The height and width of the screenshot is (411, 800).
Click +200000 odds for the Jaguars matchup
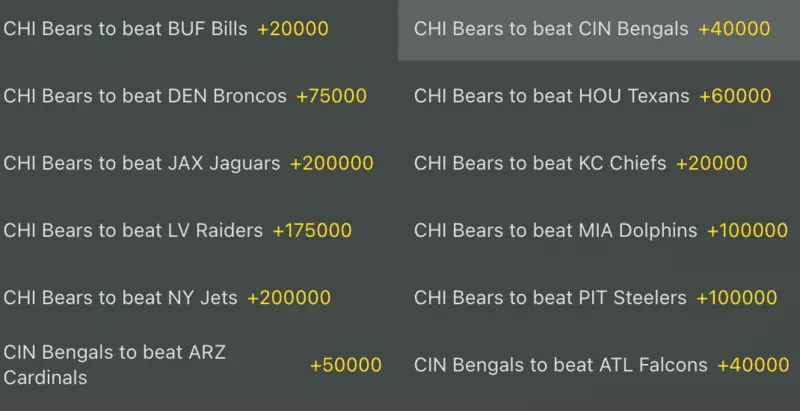click(332, 163)
